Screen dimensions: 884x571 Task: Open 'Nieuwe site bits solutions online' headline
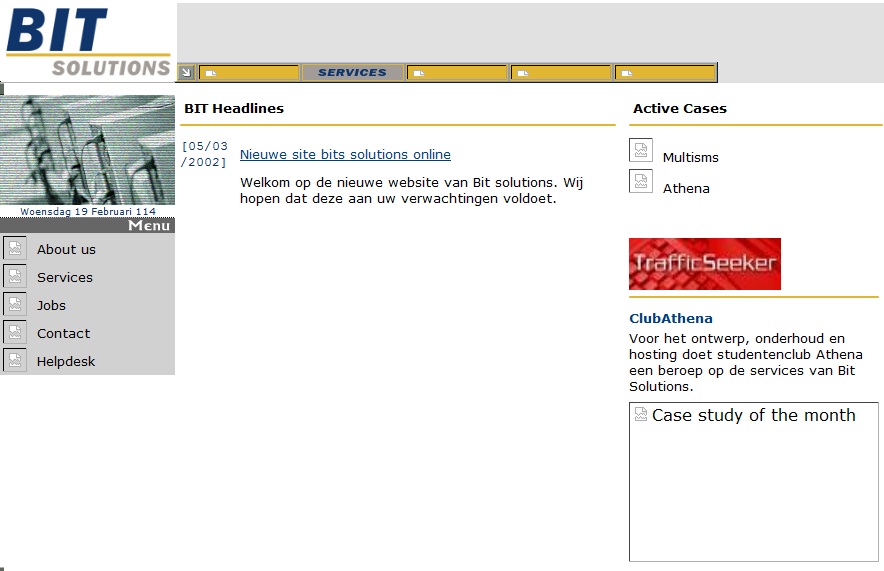pyautogui.click(x=345, y=154)
